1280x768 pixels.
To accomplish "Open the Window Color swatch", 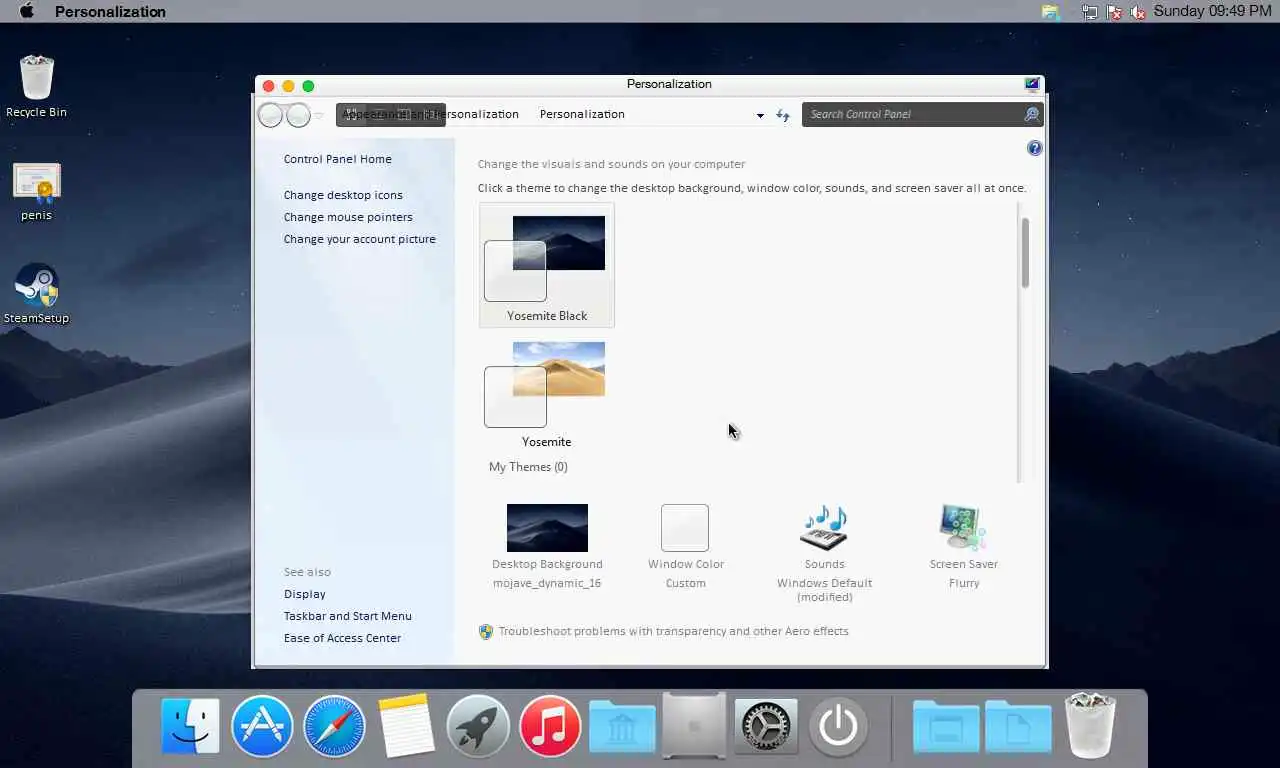I will coord(685,528).
